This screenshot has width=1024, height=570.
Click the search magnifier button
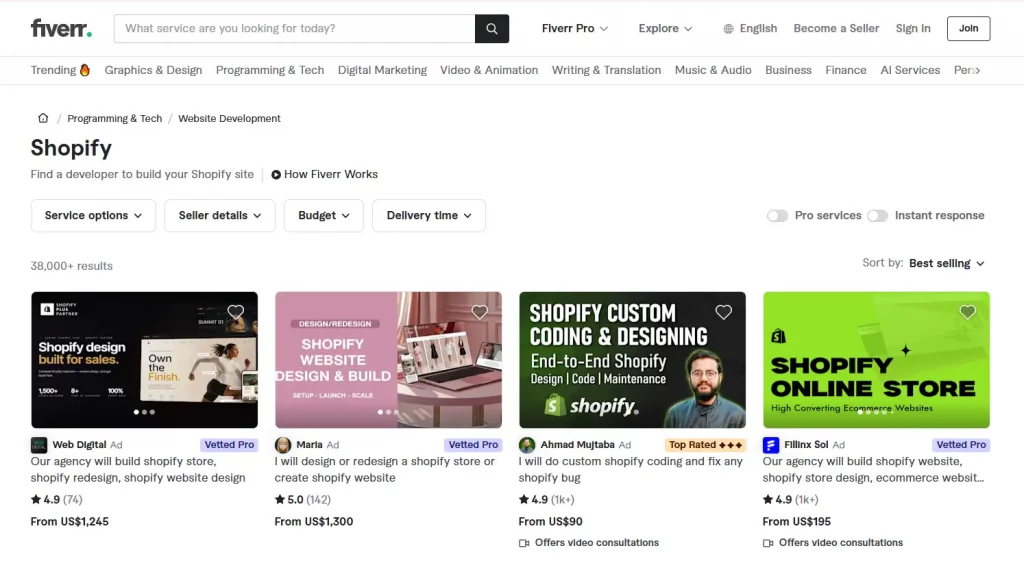(492, 29)
